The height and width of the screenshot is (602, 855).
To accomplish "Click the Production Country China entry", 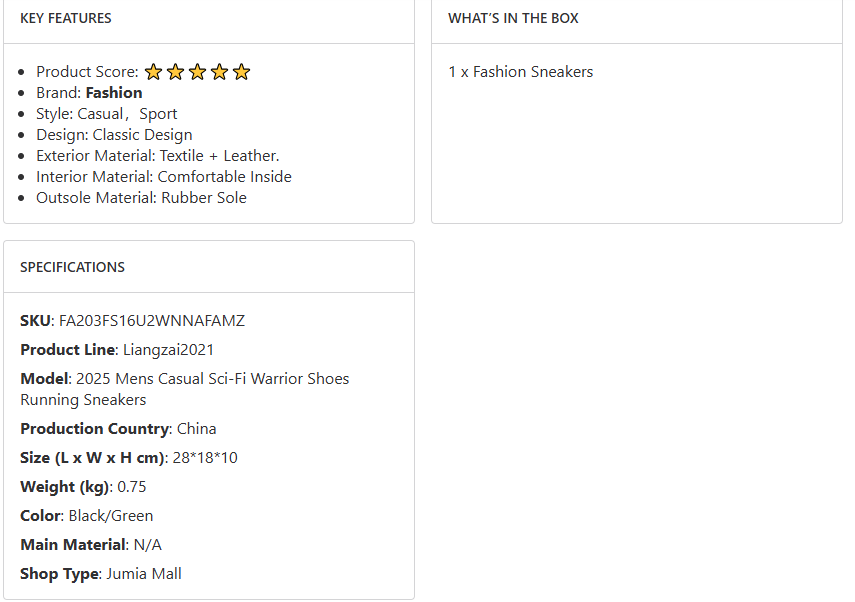I will (x=196, y=429).
